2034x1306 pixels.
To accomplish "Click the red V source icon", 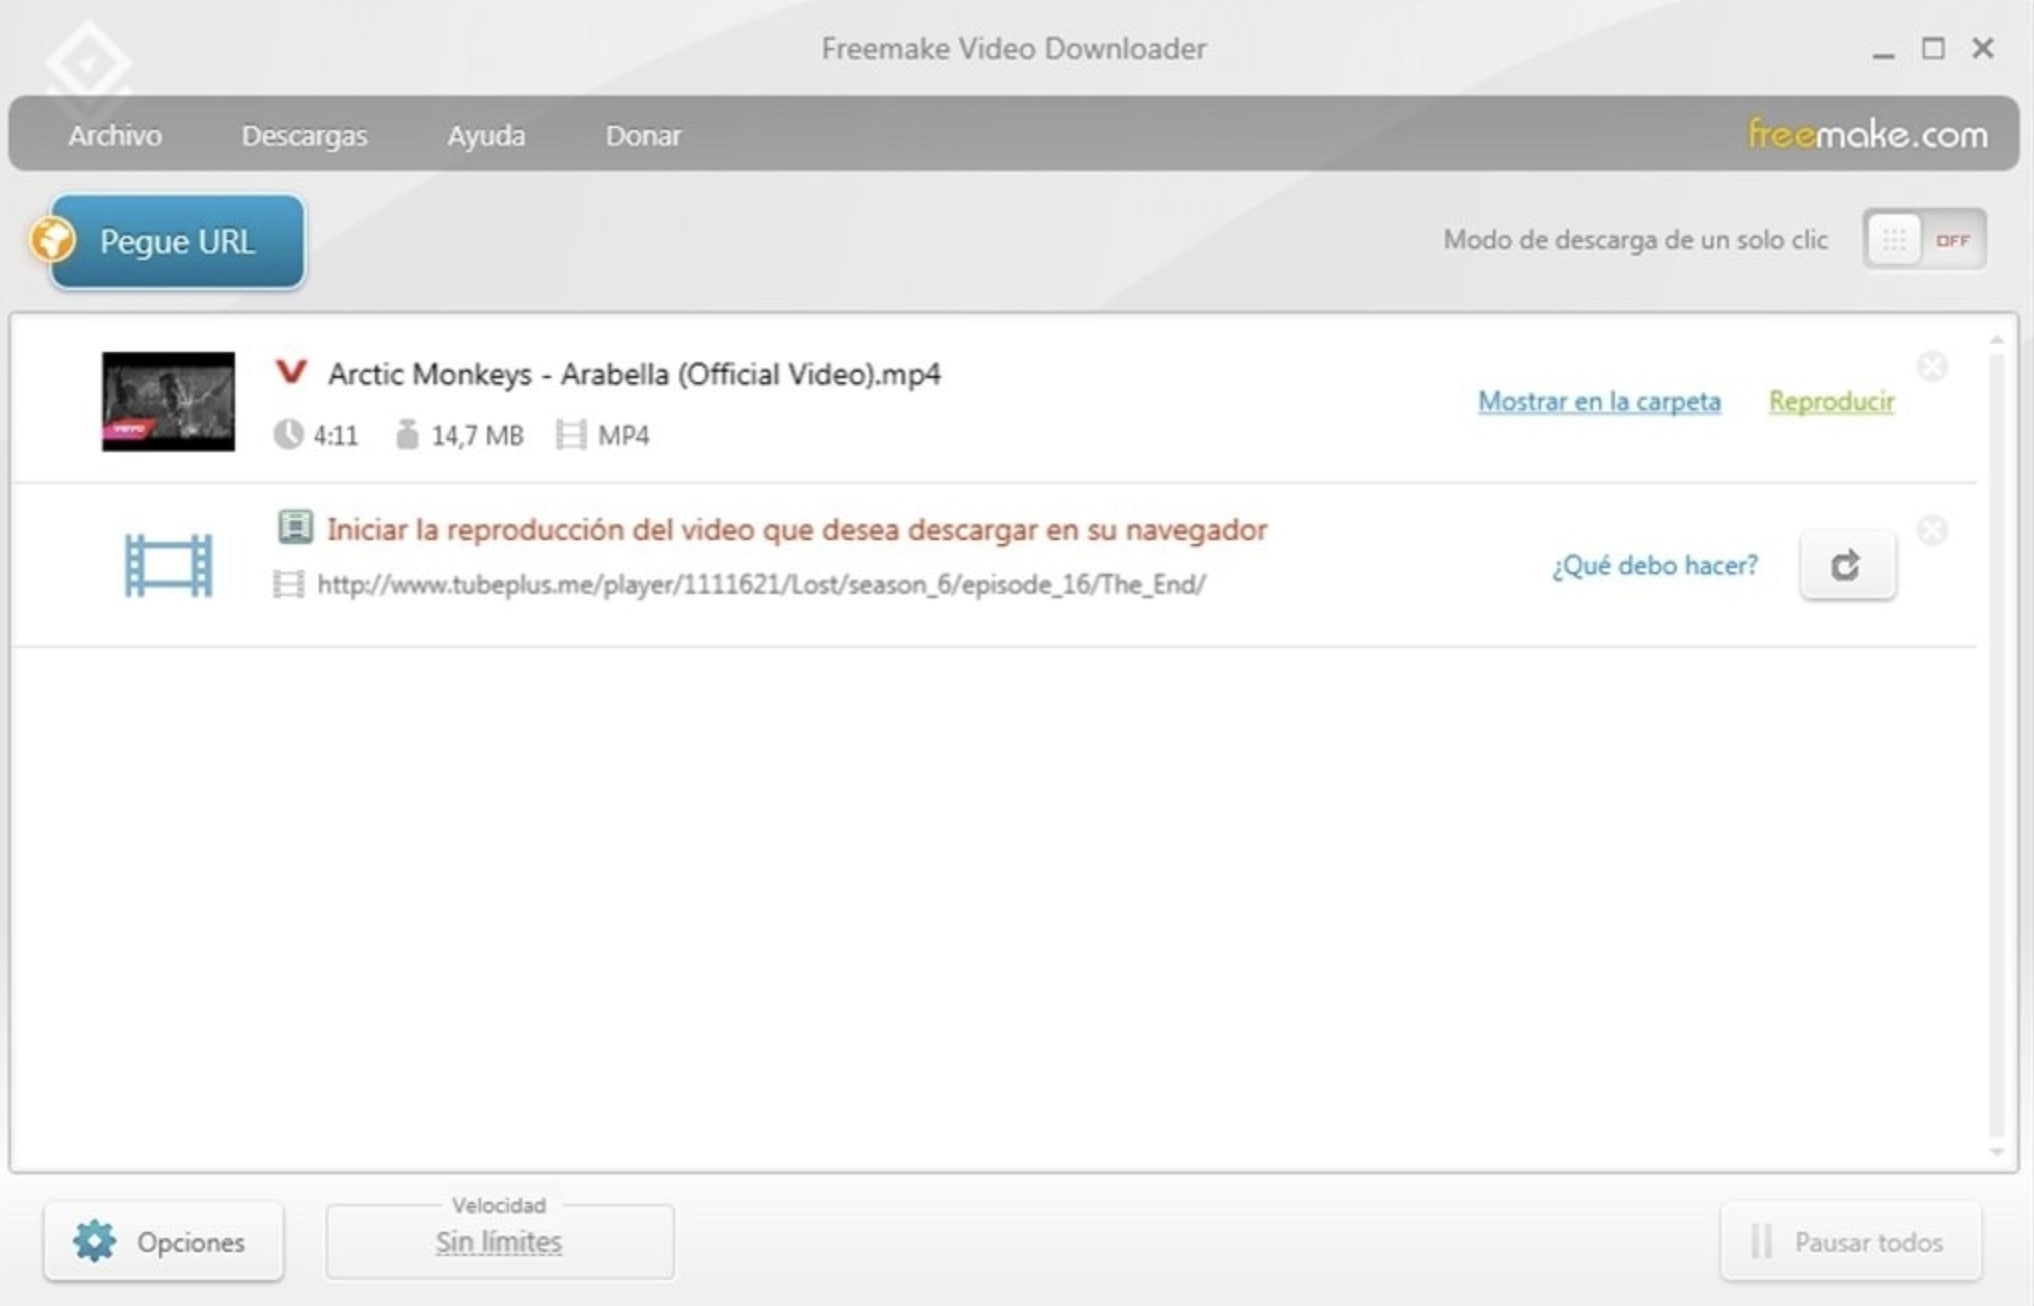I will tap(291, 373).
